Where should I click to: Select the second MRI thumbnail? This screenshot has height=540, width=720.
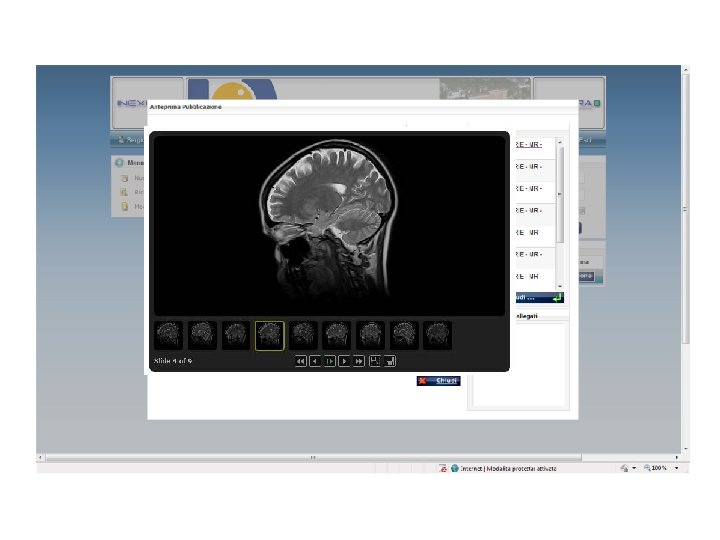click(x=202, y=335)
